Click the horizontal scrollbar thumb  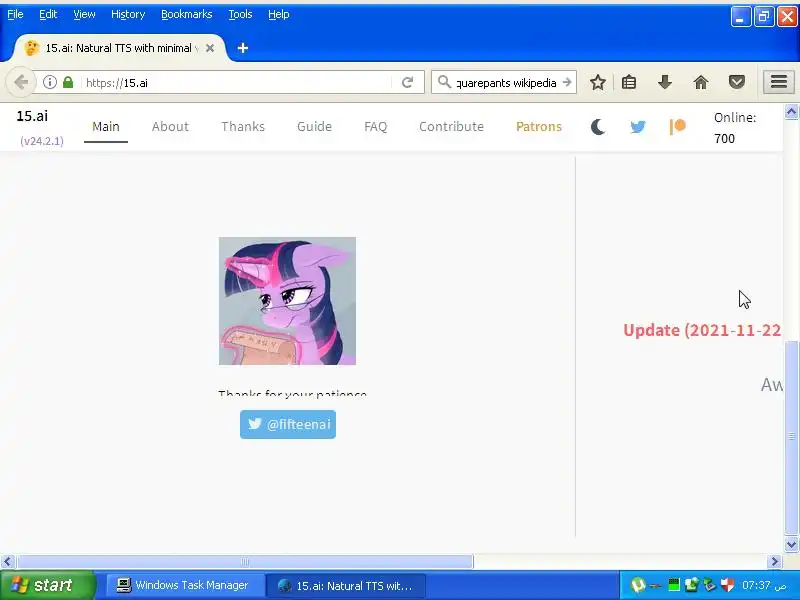click(245, 562)
